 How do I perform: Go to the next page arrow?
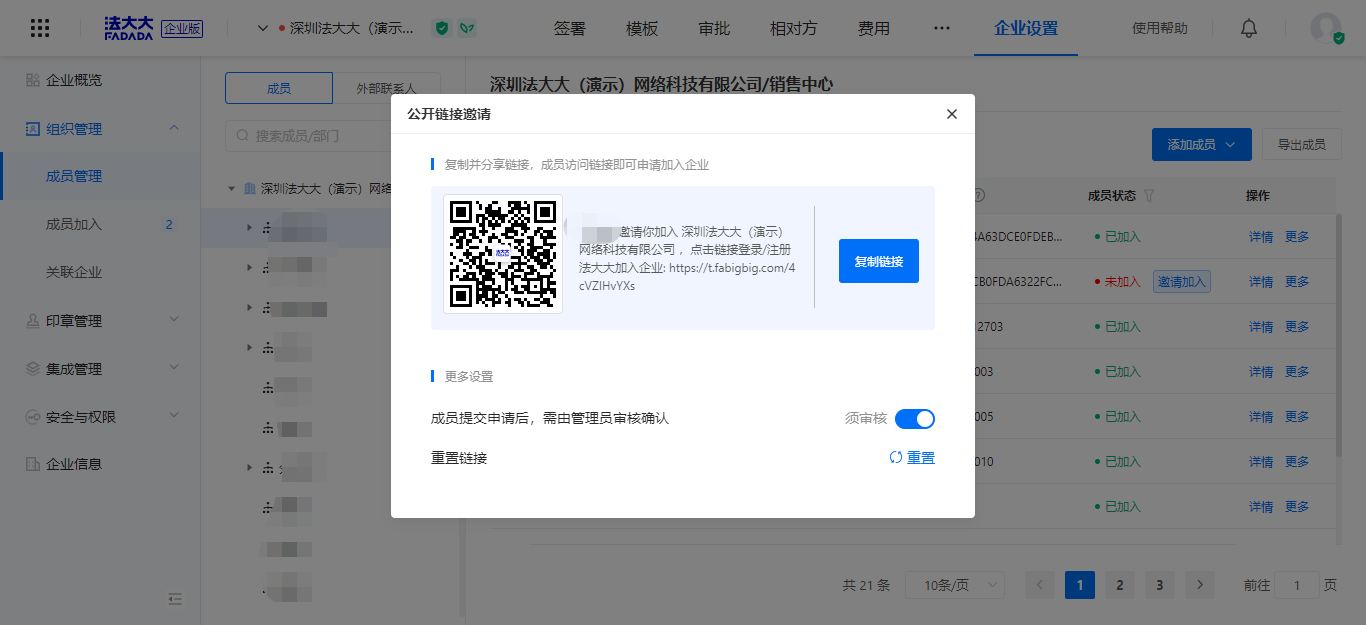tap(1200, 585)
